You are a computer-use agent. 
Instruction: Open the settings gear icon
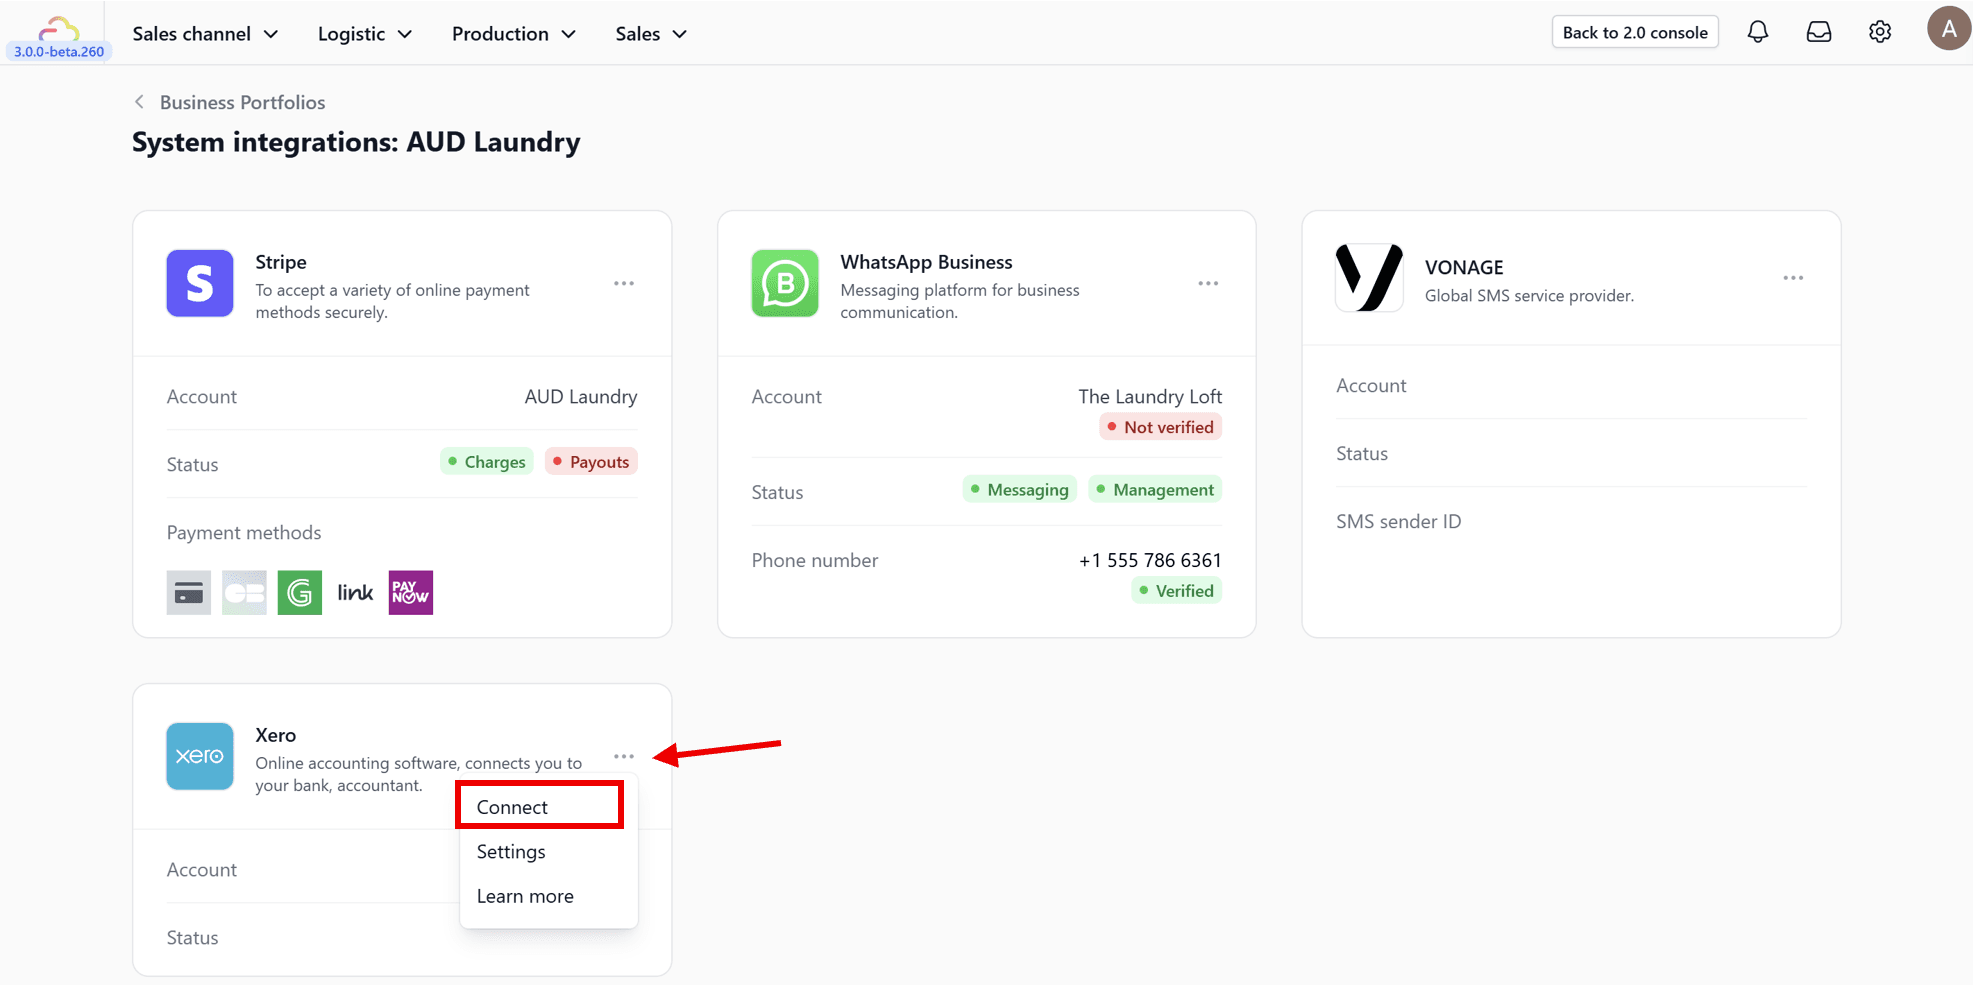coord(1879,32)
